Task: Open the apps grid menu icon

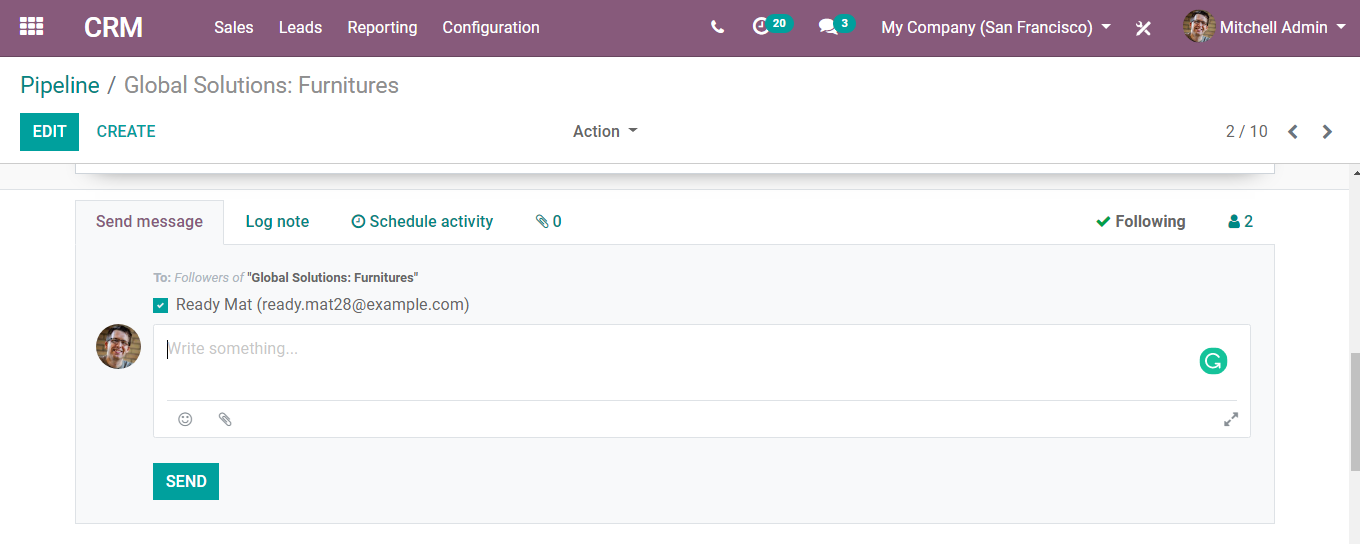Action: coord(32,27)
